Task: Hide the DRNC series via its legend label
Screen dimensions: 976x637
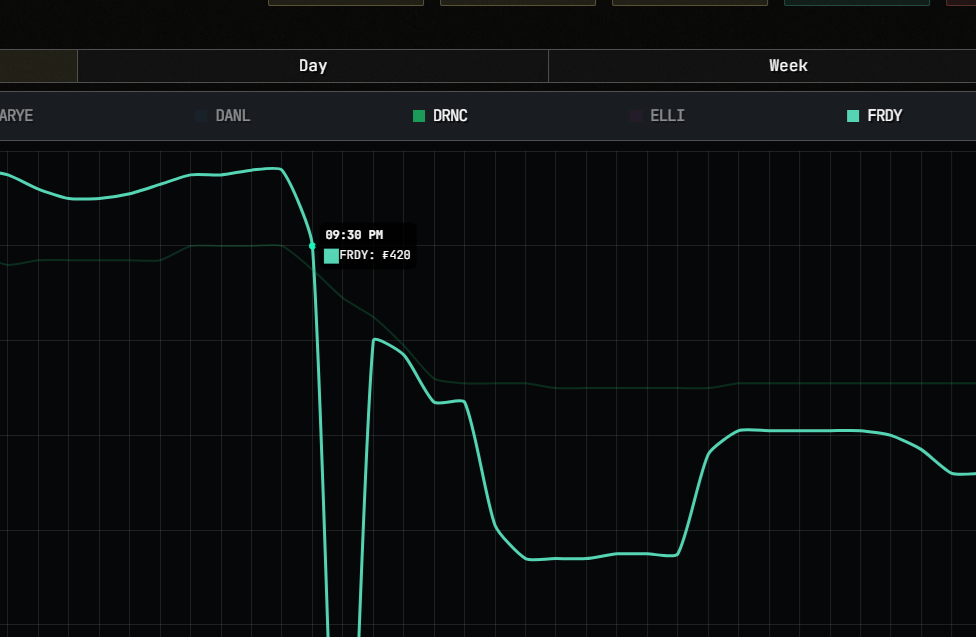Action: click(x=450, y=116)
